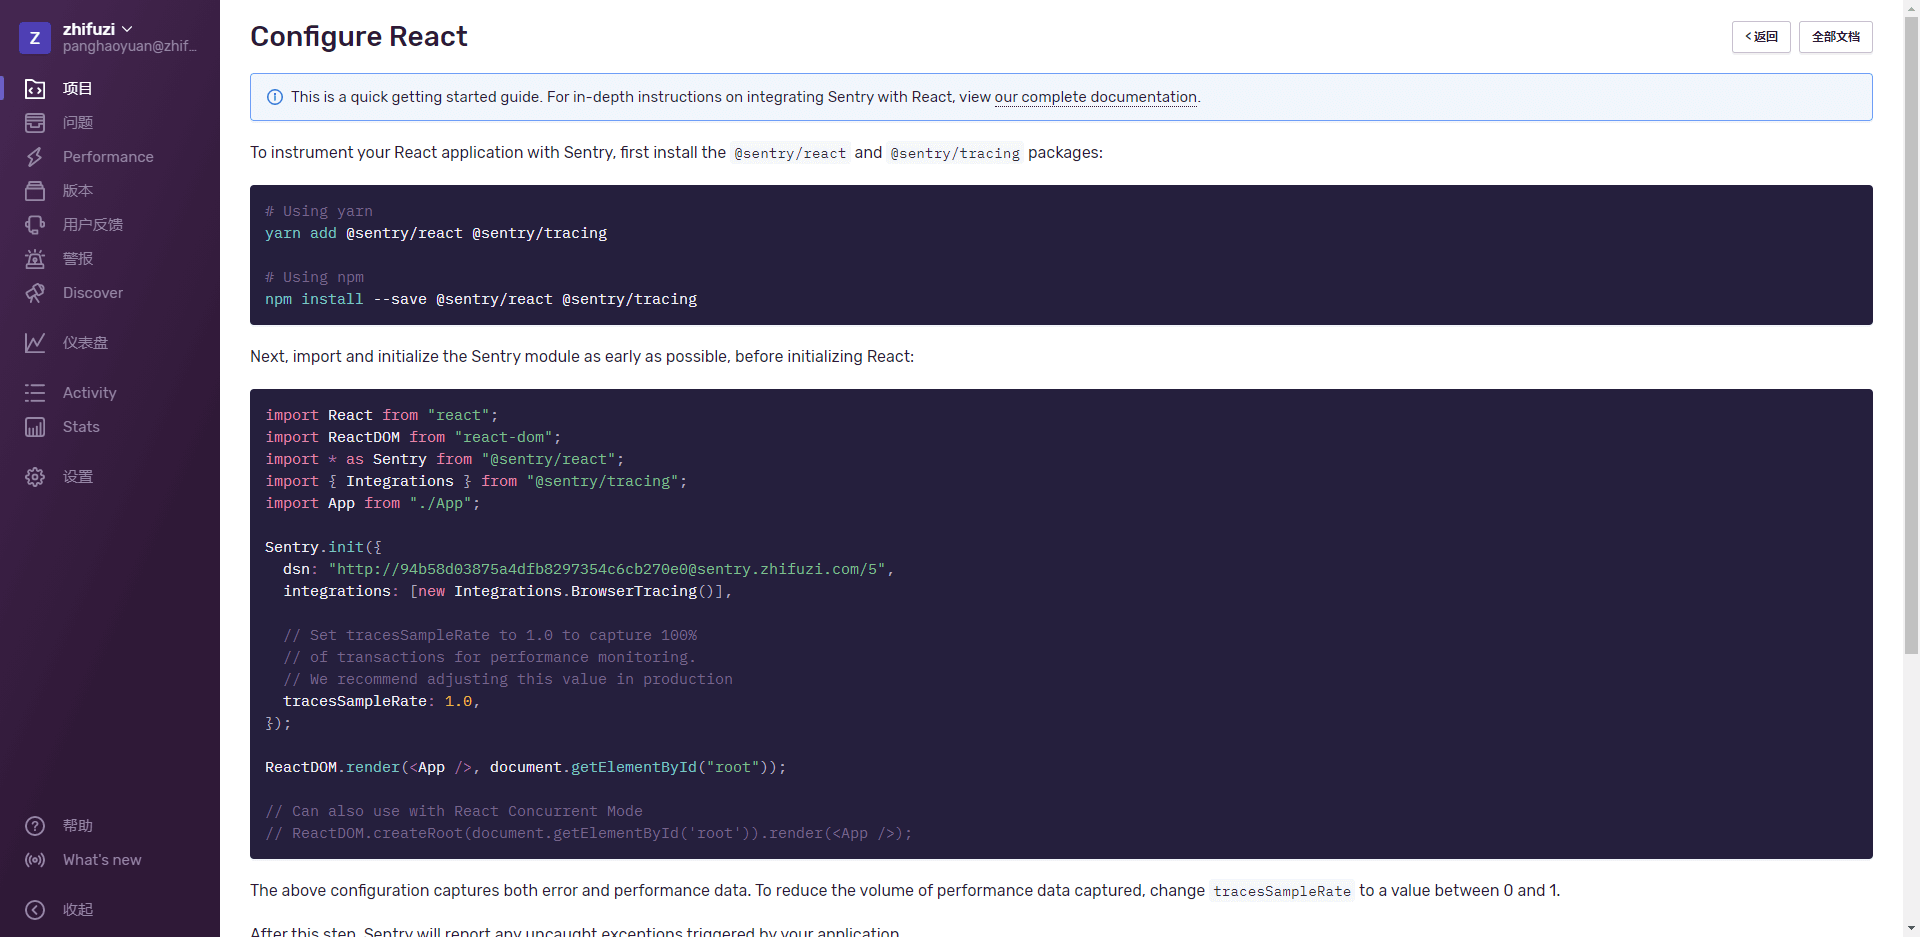
Task: Click the 'npm install --save' command line
Action: click(x=481, y=299)
